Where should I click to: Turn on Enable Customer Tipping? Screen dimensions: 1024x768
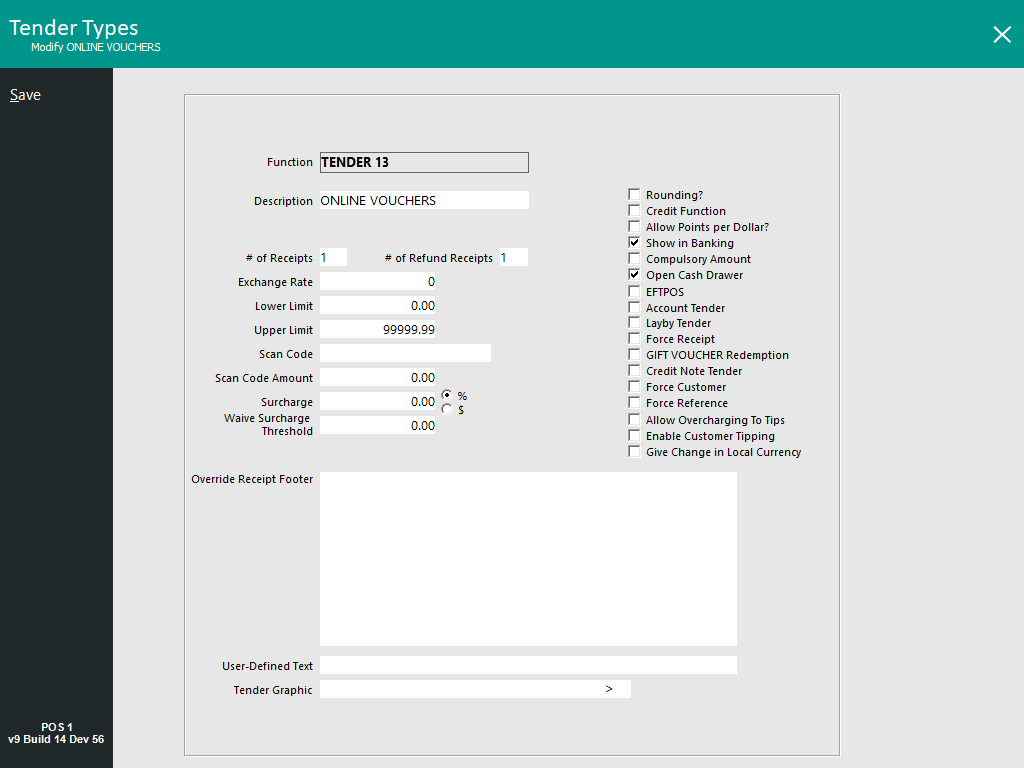[x=634, y=436]
